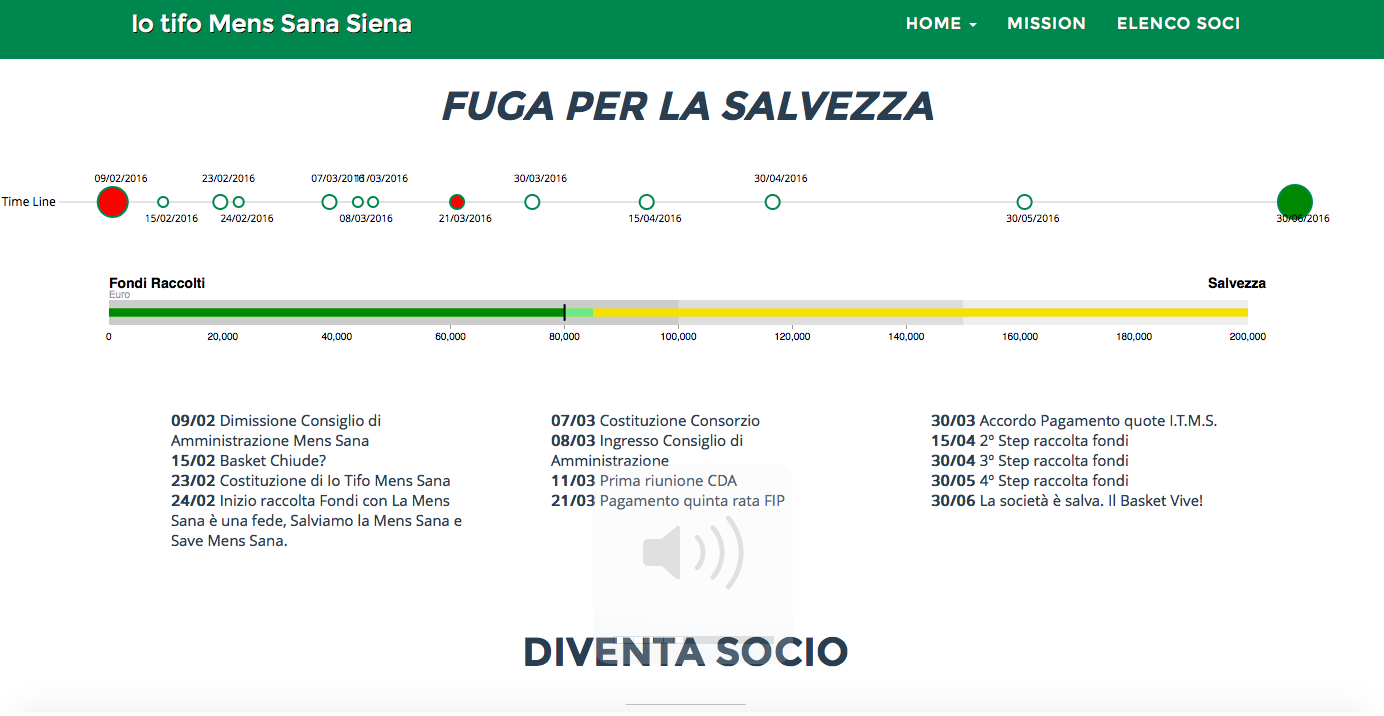Open the HOME dropdown menu
The image size is (1384, 716).
(940, 24)
